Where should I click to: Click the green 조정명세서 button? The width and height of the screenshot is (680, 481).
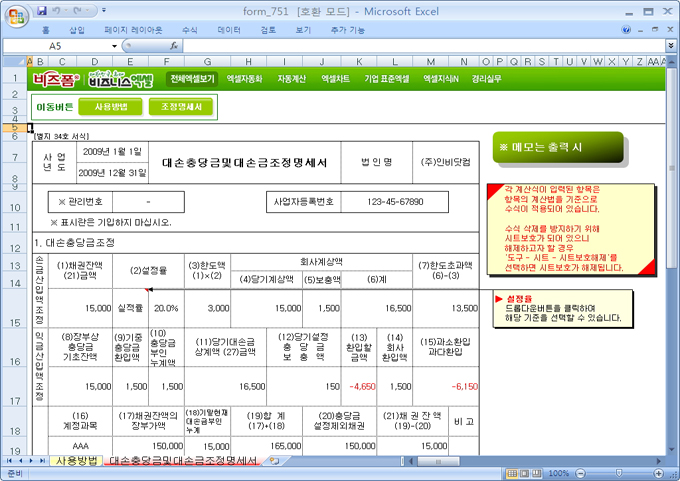pyautogui.click(x=181, y=105)
